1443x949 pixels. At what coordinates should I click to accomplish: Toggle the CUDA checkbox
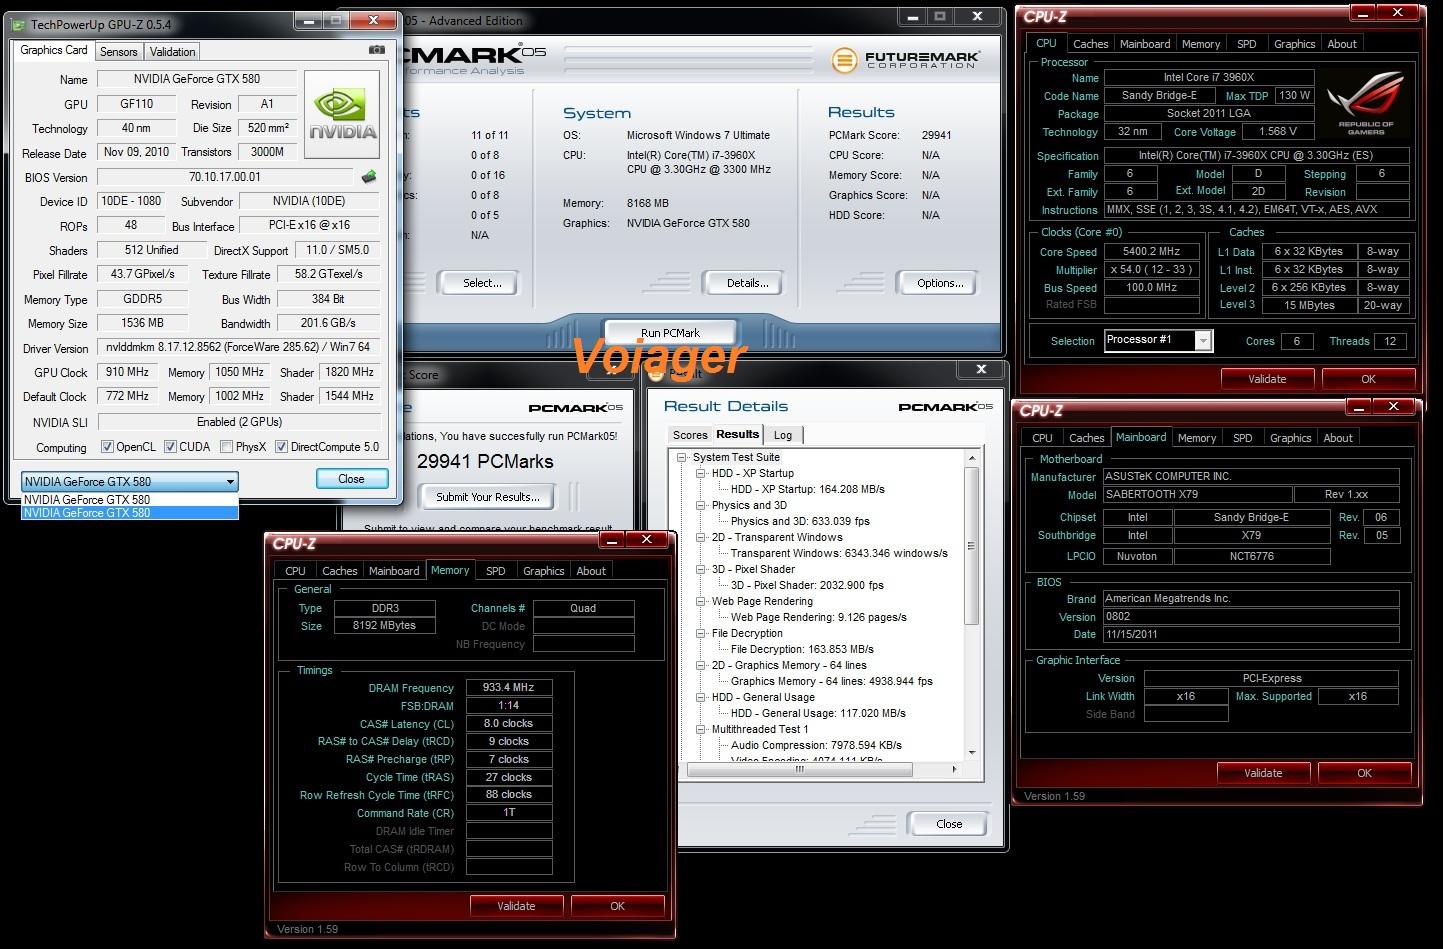(170, 447)
